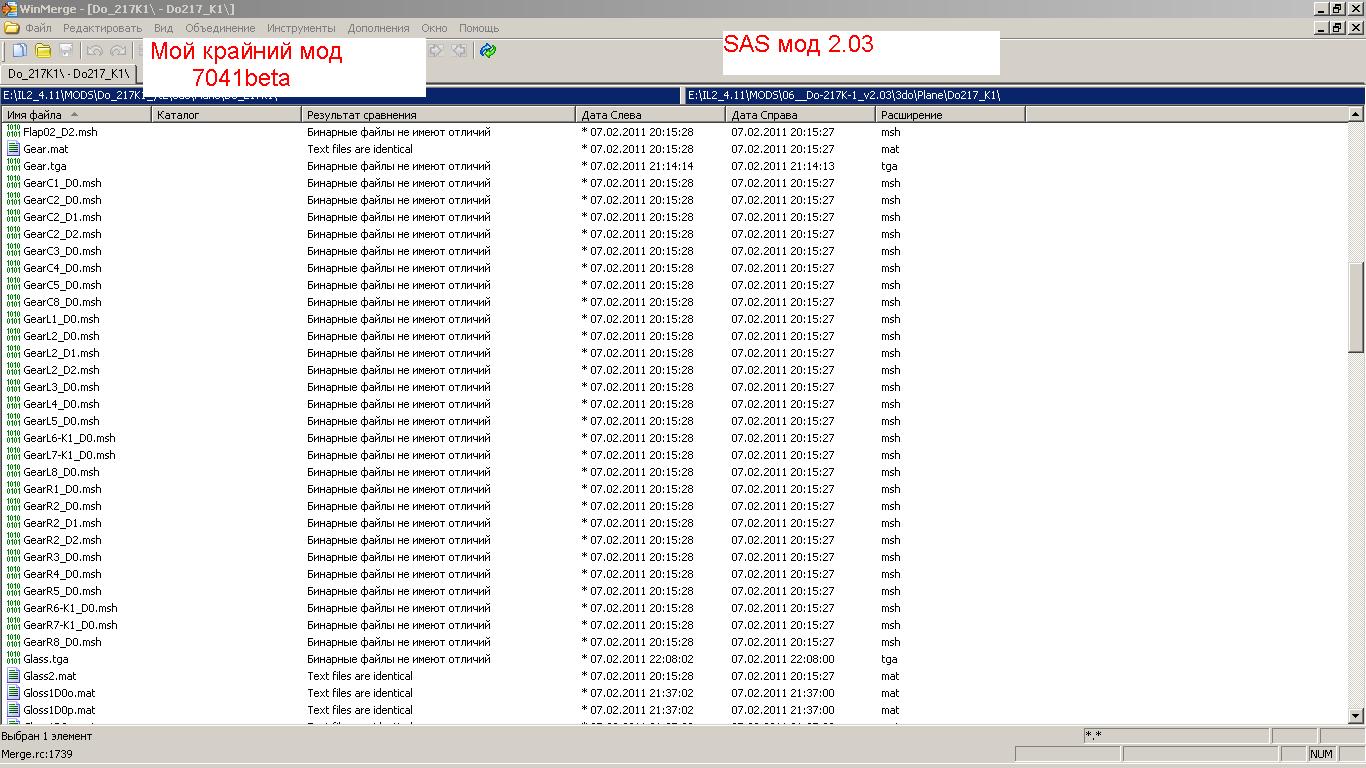This screenshot has height=768, width=1366.
Task: Select the Do_217K1\ - Do217_K1\ document tab
Action: (68, 74)
